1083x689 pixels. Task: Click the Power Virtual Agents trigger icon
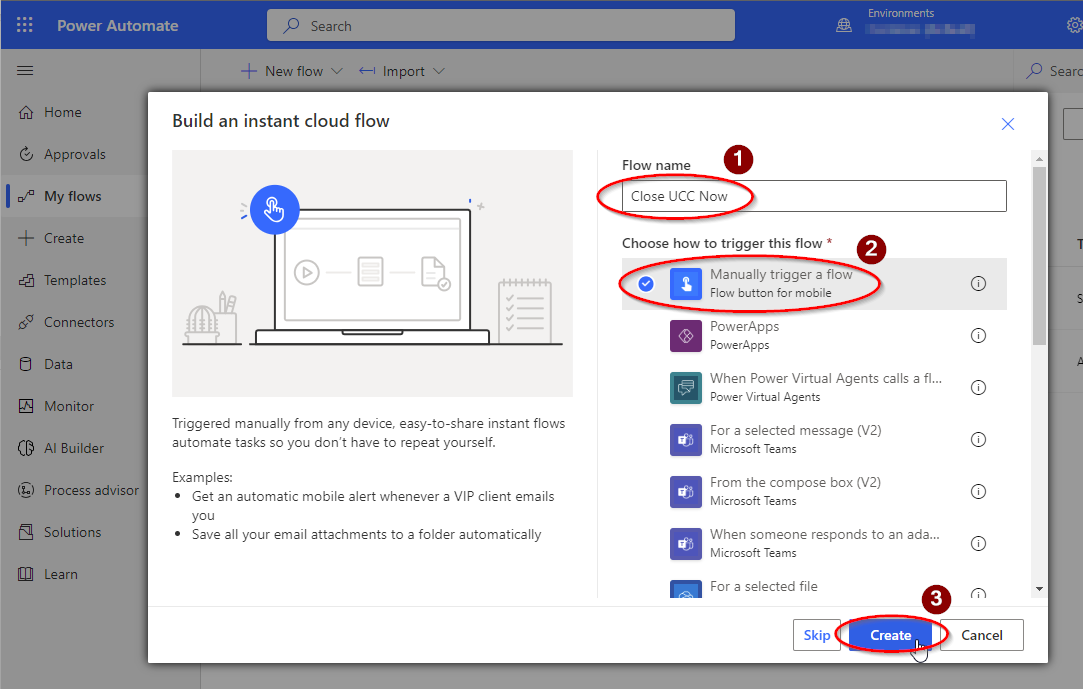point(686,388)
